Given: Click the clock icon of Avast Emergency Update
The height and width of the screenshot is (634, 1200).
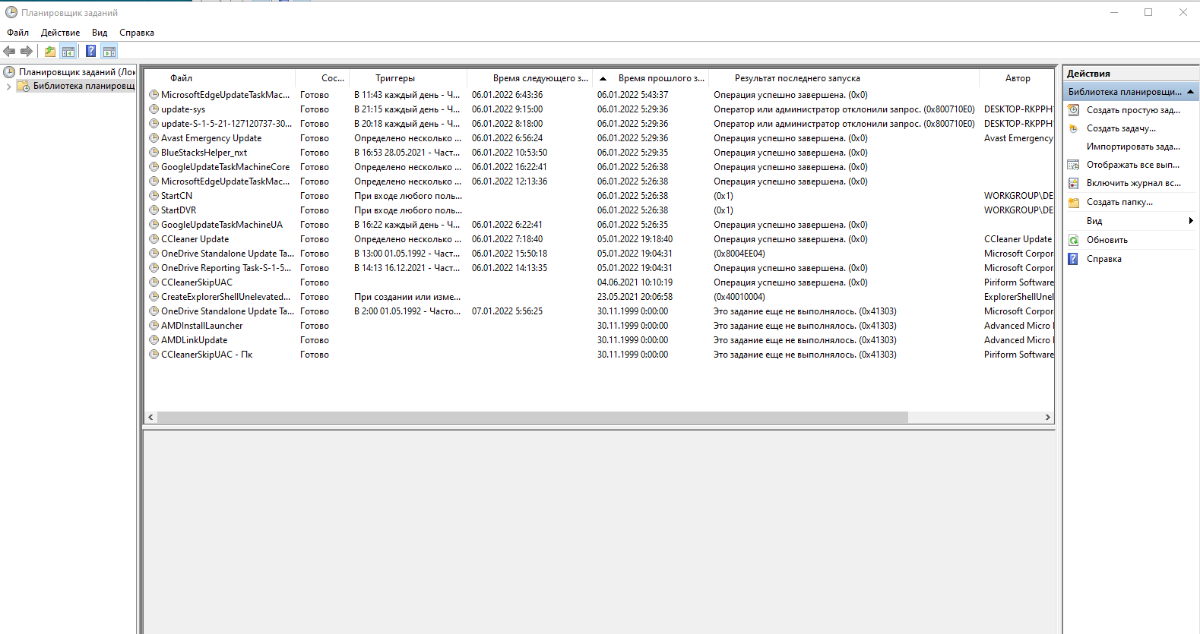Looking at the screenshot, I should [154, 138].
